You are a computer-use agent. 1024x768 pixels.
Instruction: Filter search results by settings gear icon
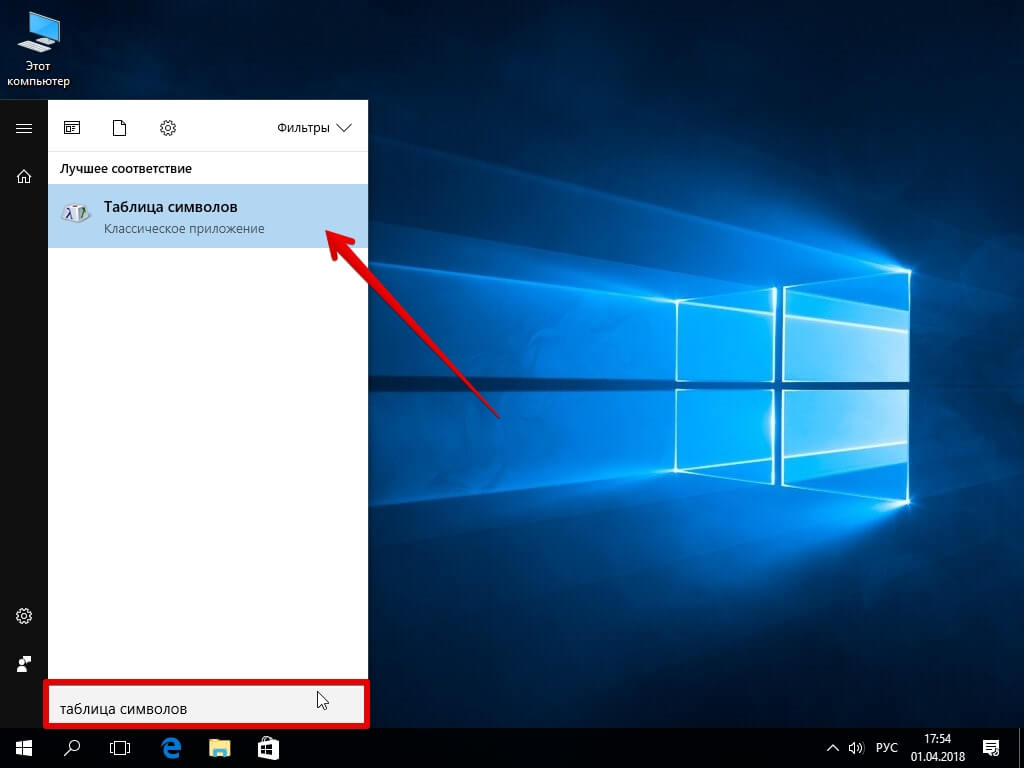click(x=168, y=128)
